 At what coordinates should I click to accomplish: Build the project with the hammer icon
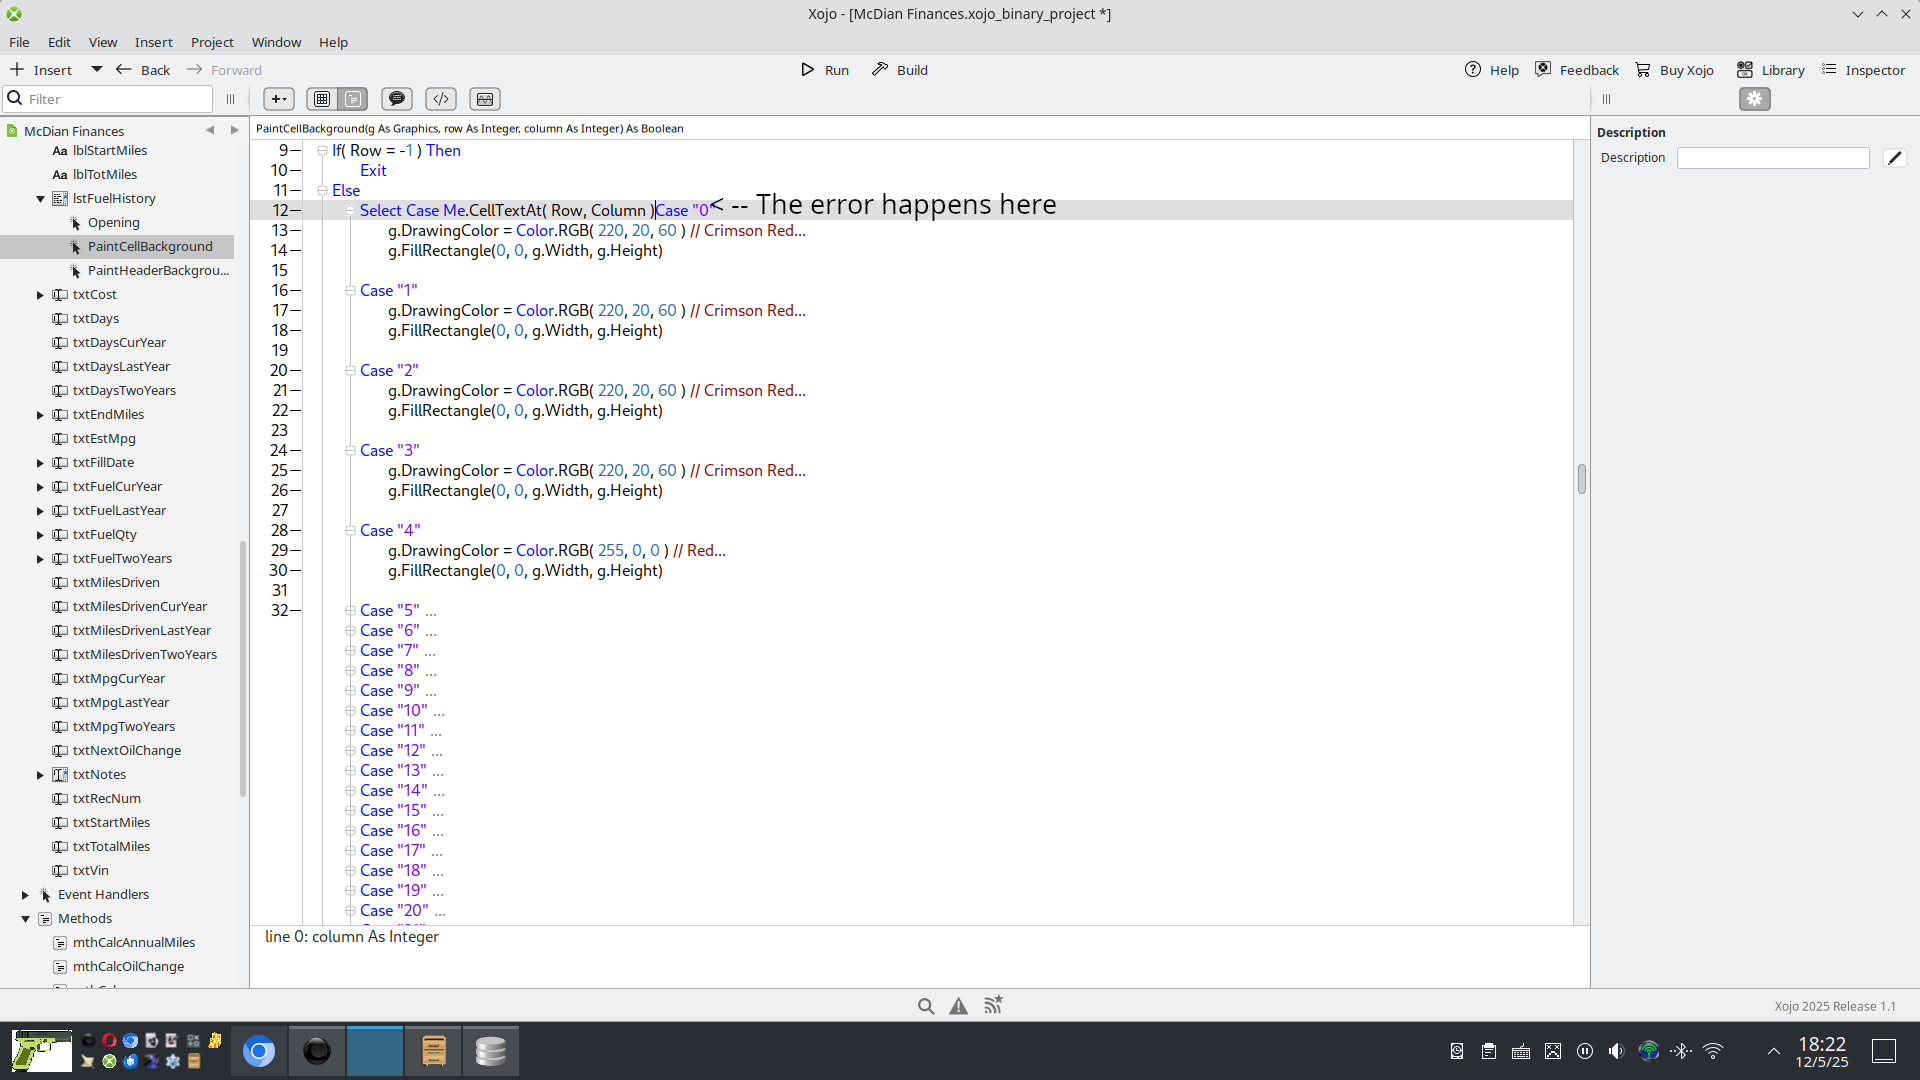900,70
